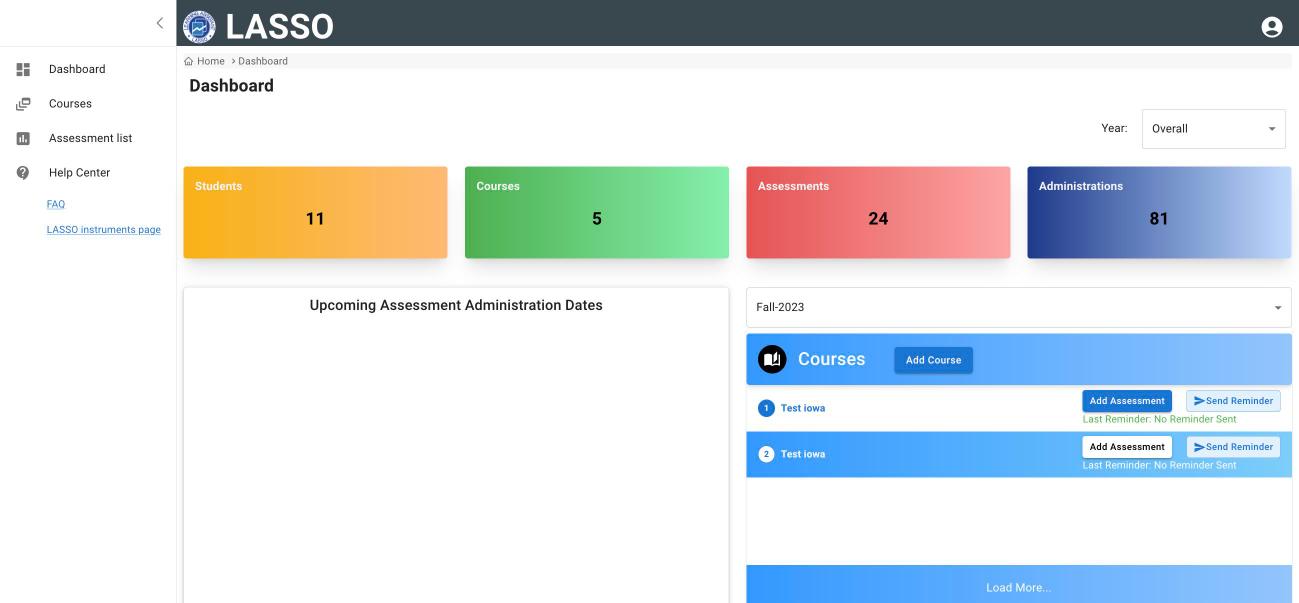The height and width of the screenshot is (603, 1299).
Task: Expand the Fall-2023 term dropdown
Action: [x=1019, y=307]
